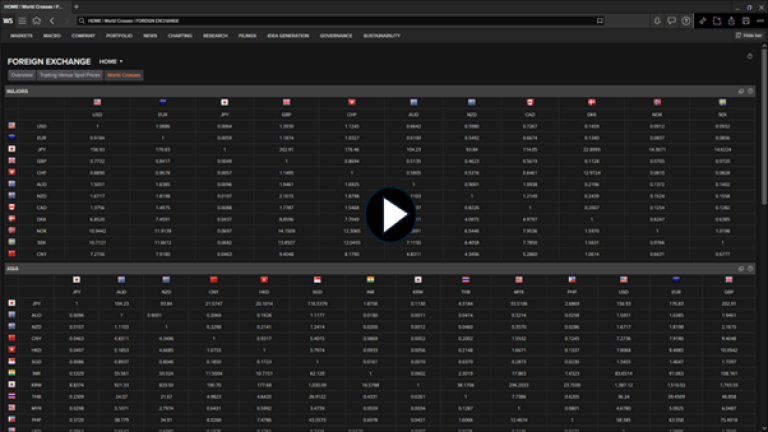Click the help question mark icon in top toolbar
The image size is (768, 432).
pos(687,20)
